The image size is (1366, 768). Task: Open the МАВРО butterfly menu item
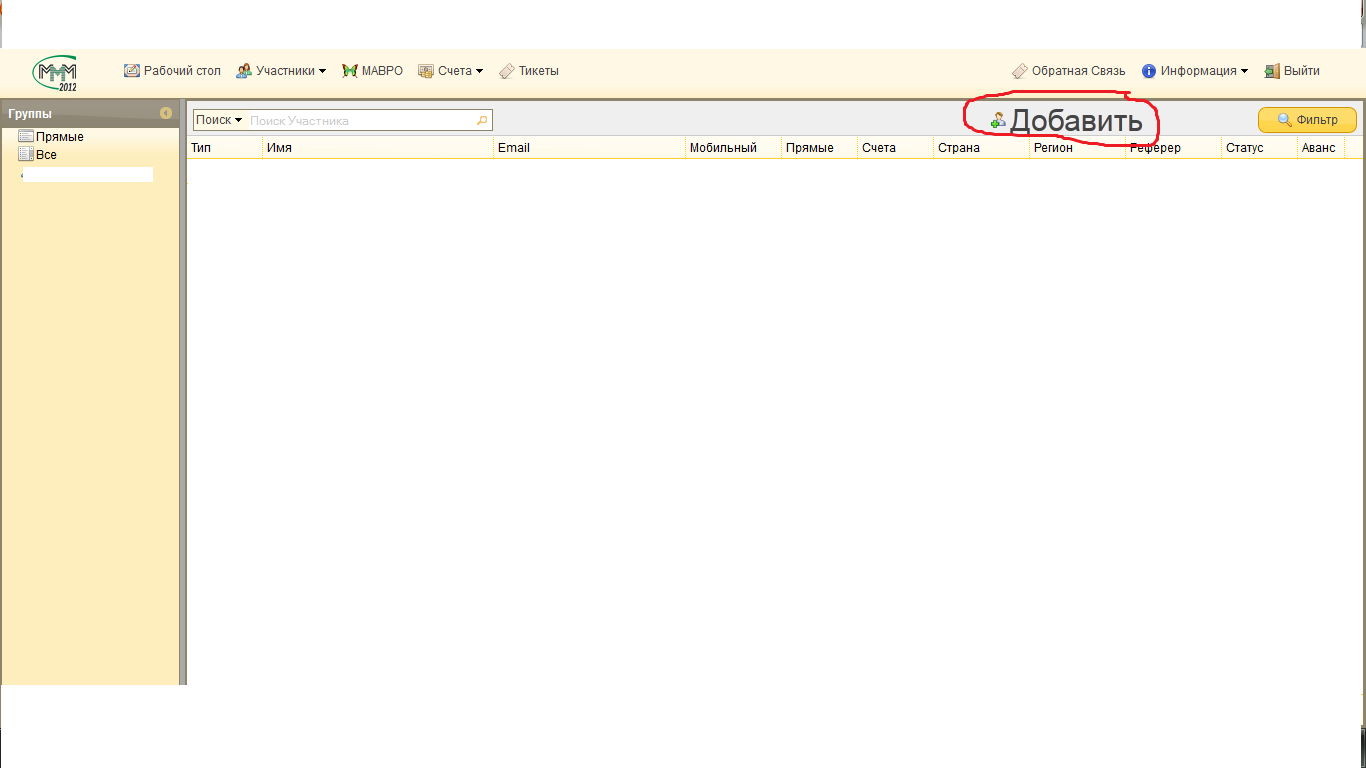click(x=372, y=71)
